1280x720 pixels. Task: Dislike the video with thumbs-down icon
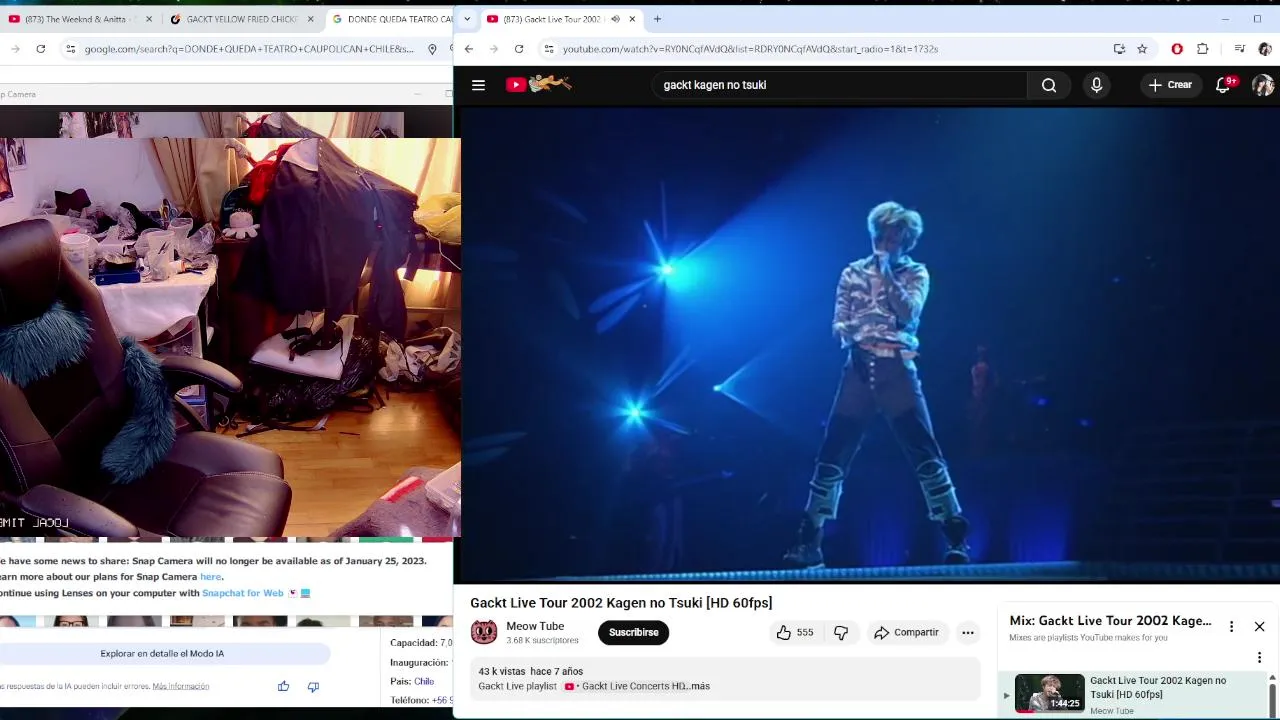tap(841, 632)
